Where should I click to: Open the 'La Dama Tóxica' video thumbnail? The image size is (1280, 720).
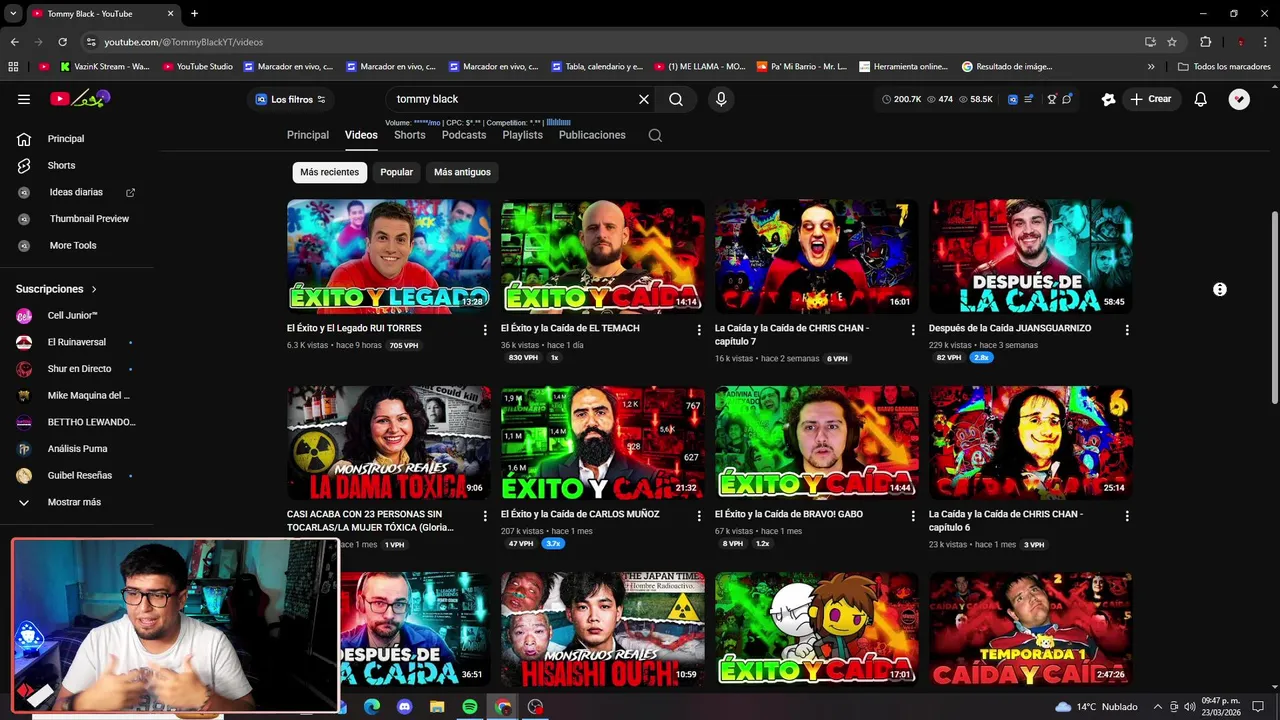pyautogui.click(x=389, y=443)
